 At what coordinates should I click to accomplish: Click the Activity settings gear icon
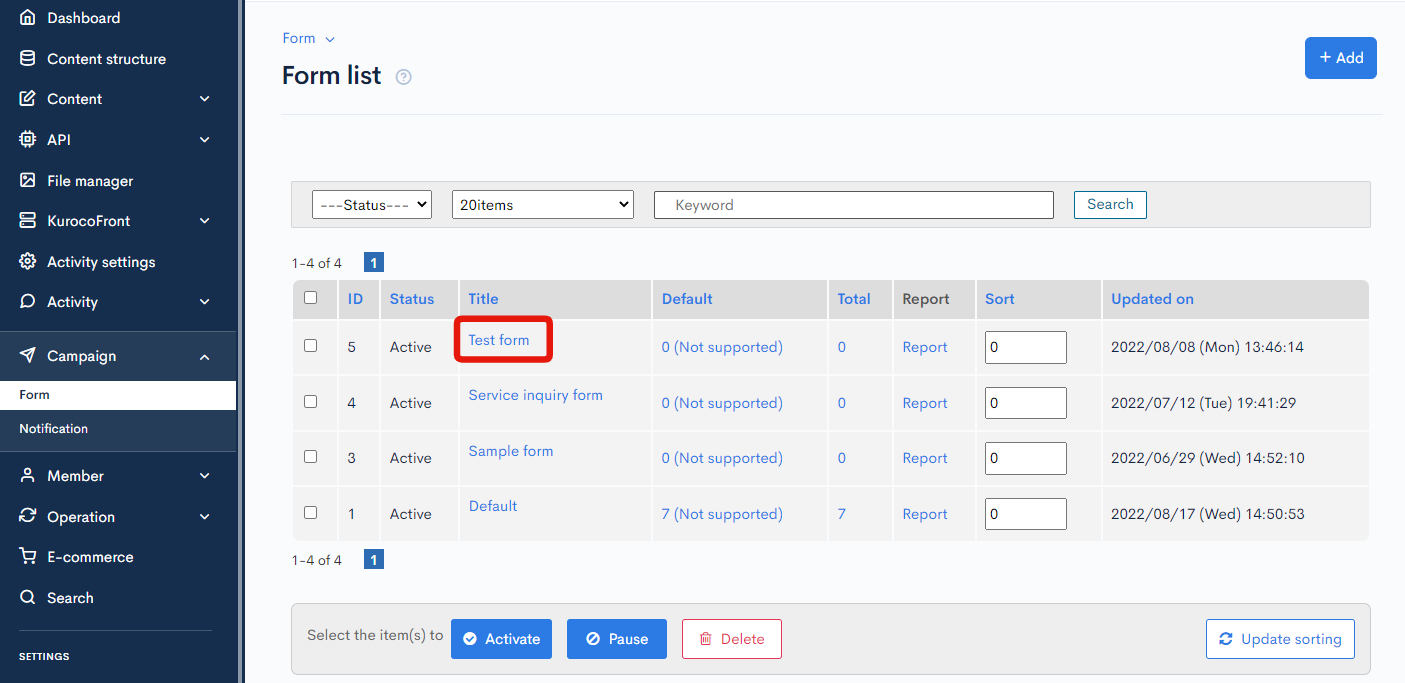click(28, 262)
